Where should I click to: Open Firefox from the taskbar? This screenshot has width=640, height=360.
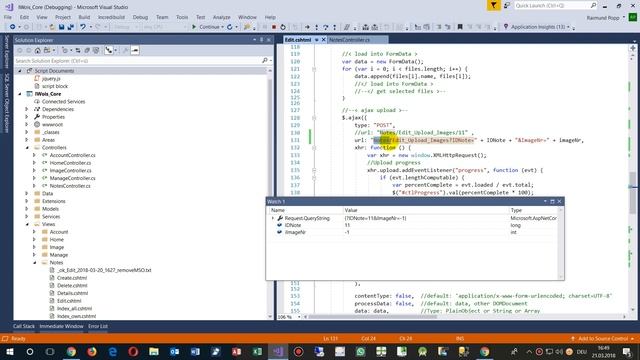point(92,351)
